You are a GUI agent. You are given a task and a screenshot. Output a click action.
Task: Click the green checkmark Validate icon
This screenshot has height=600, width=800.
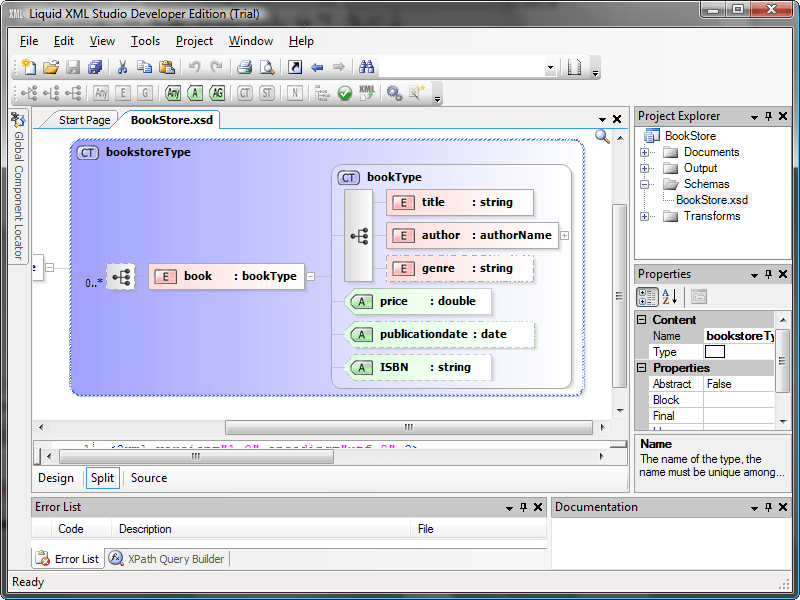(x=345, y=93)
